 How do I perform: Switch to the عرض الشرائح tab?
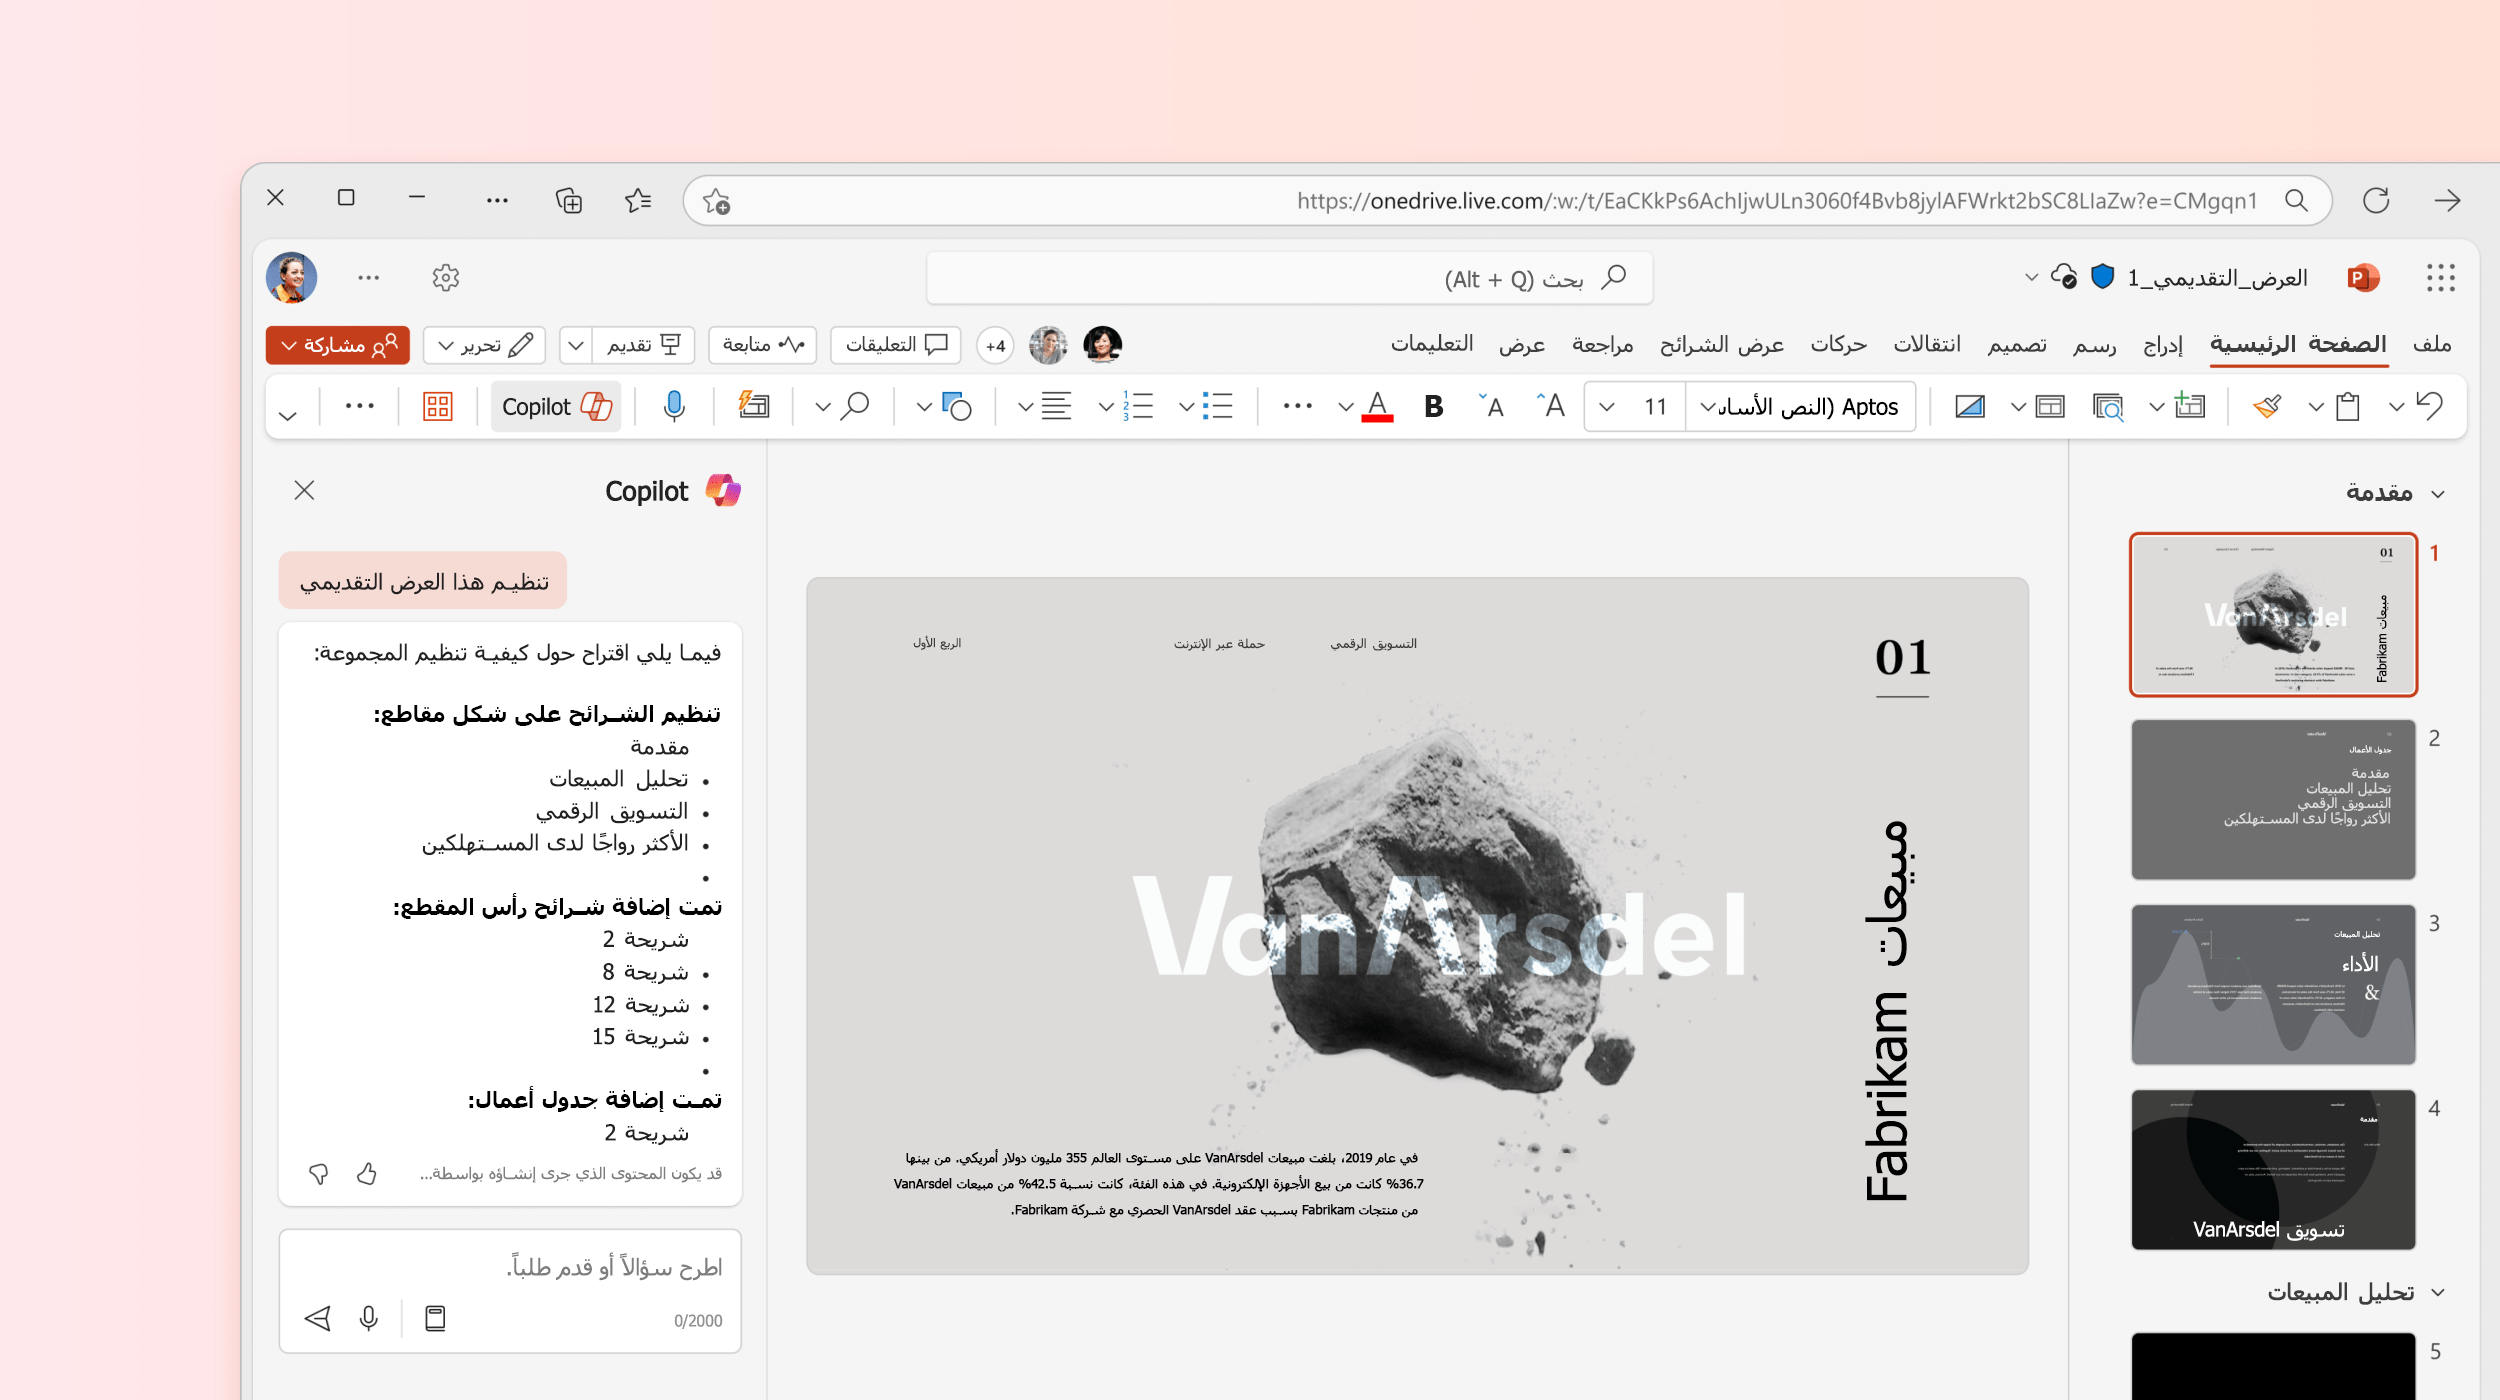click(x=1722, y=345)
